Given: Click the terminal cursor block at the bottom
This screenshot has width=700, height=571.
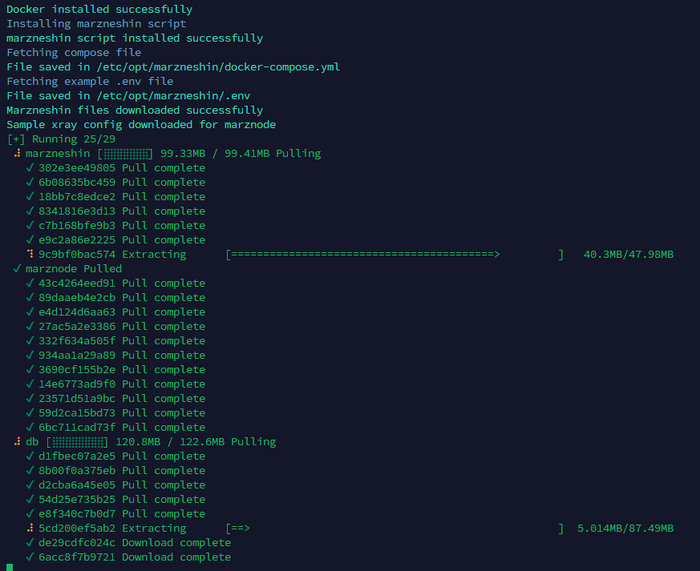Looking at the screenshot, I should point(9,567).
